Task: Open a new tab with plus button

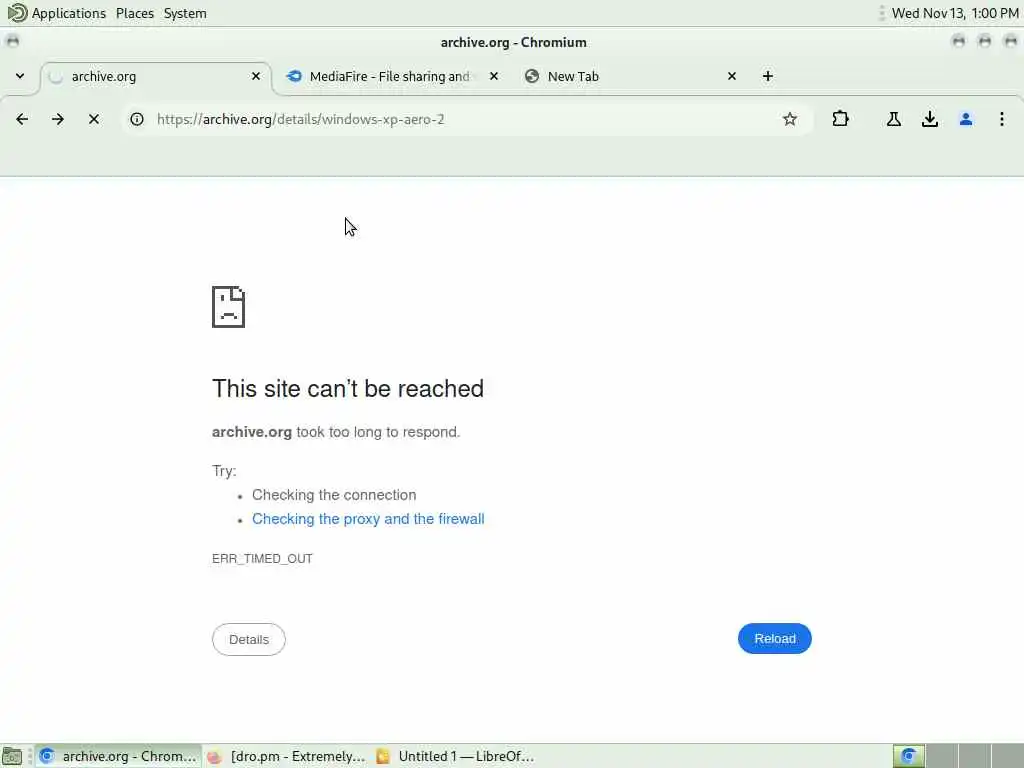Action: pos(768,76)
